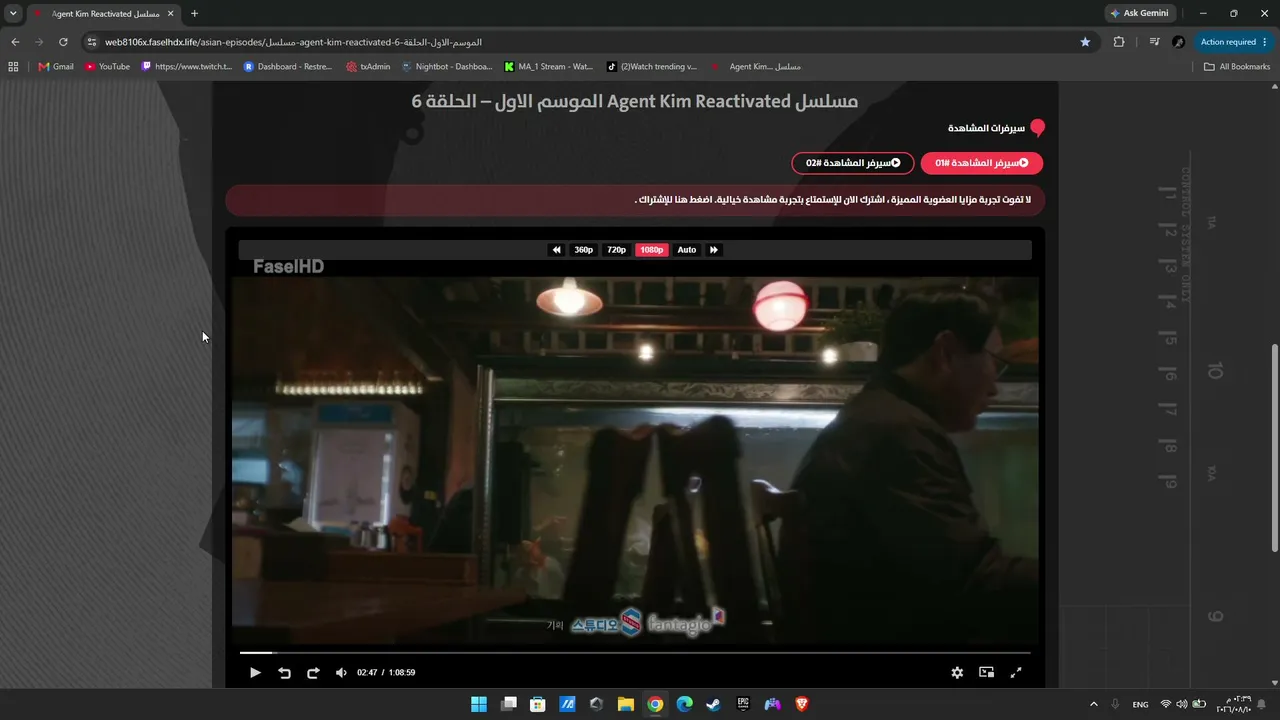The image size is (1280, 720).
Task: Select 720p video quality
Action: [x=617, y=250]
